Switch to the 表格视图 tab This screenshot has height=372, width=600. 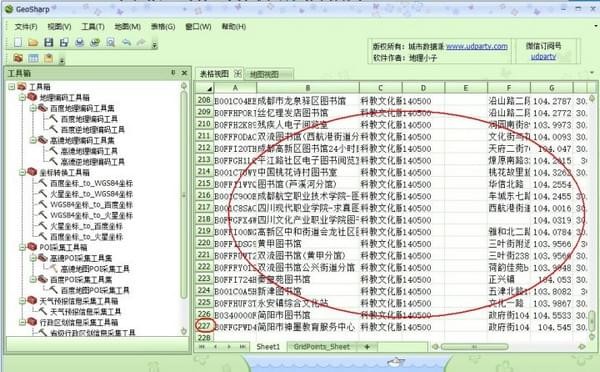point(214,73)
